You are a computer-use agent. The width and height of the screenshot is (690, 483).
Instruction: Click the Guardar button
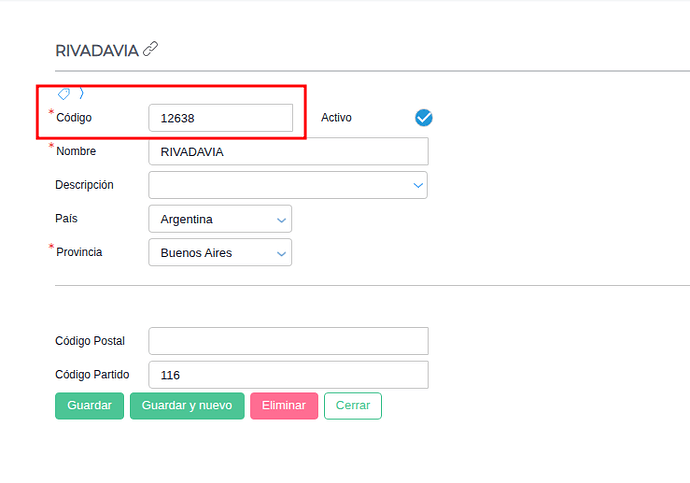tap(89, 406)
